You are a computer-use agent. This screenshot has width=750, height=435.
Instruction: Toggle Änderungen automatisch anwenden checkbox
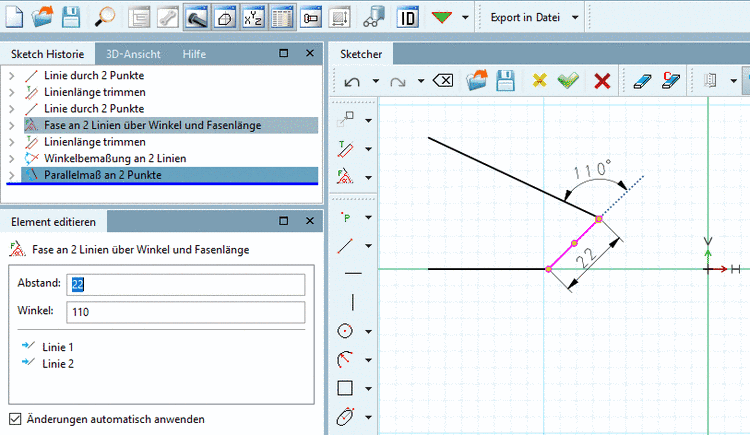[x=15, y=419]
